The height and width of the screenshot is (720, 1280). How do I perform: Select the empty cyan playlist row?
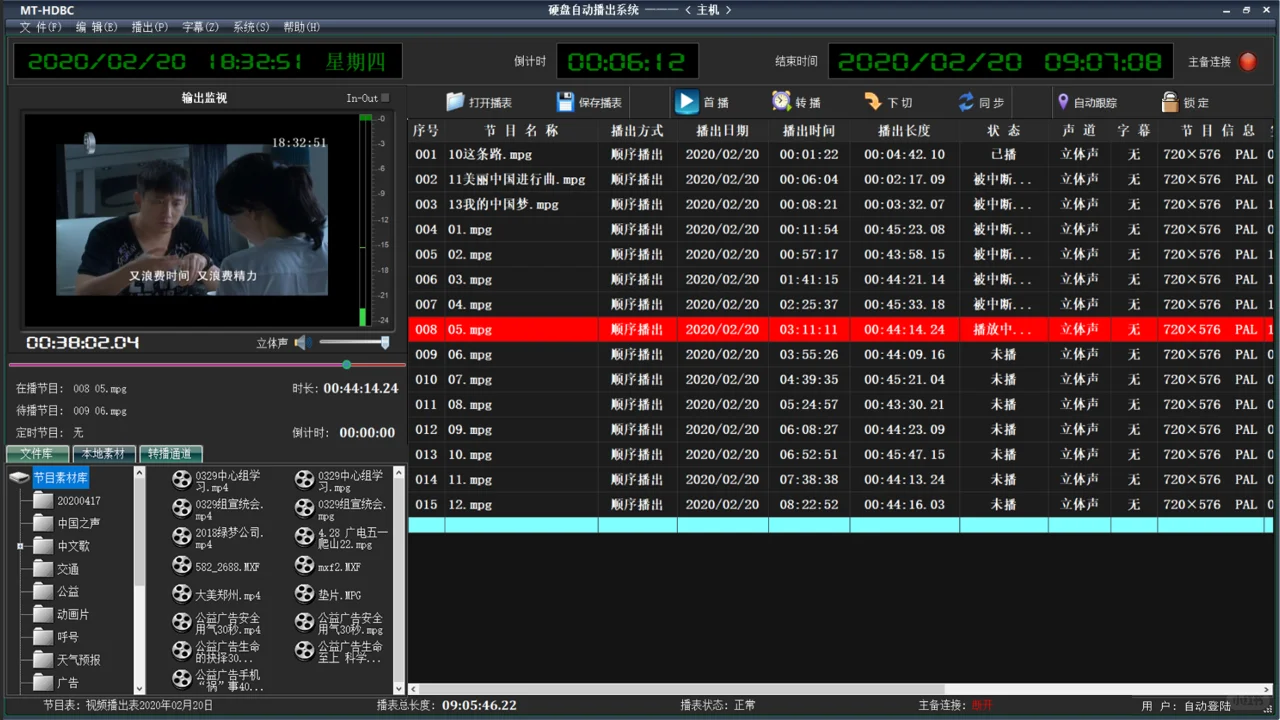pyautogui.click(x=841, y=525)
